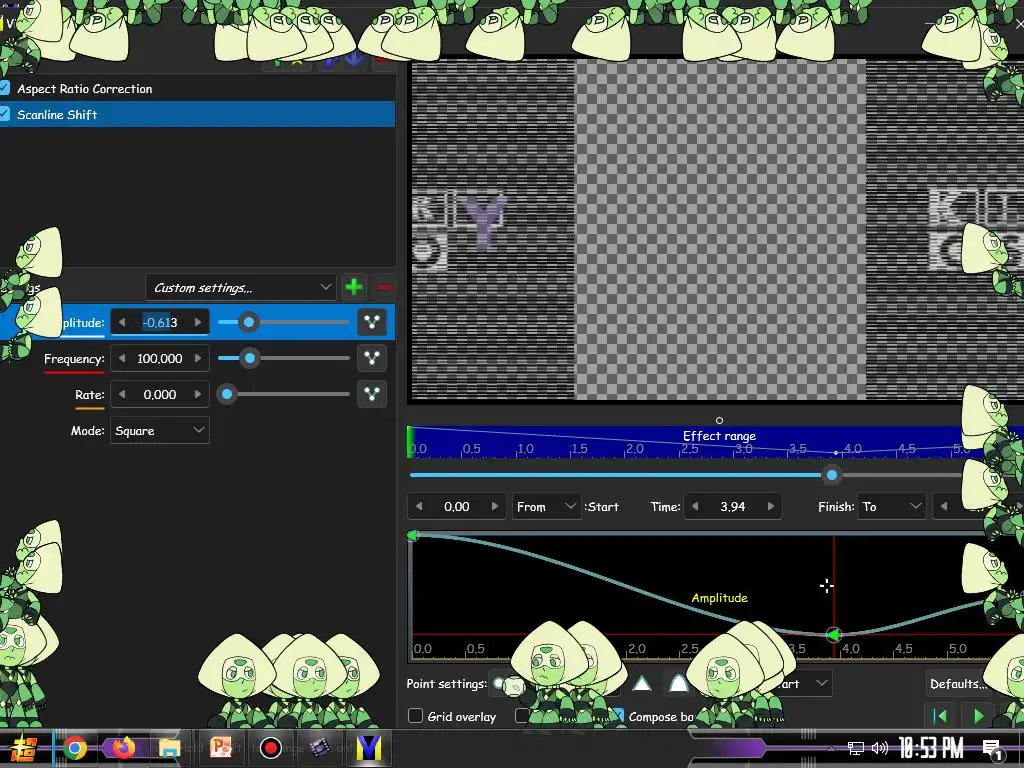Open the Start 'From' dropdown
Screen dimensions: 1024x768
point(546,506)
